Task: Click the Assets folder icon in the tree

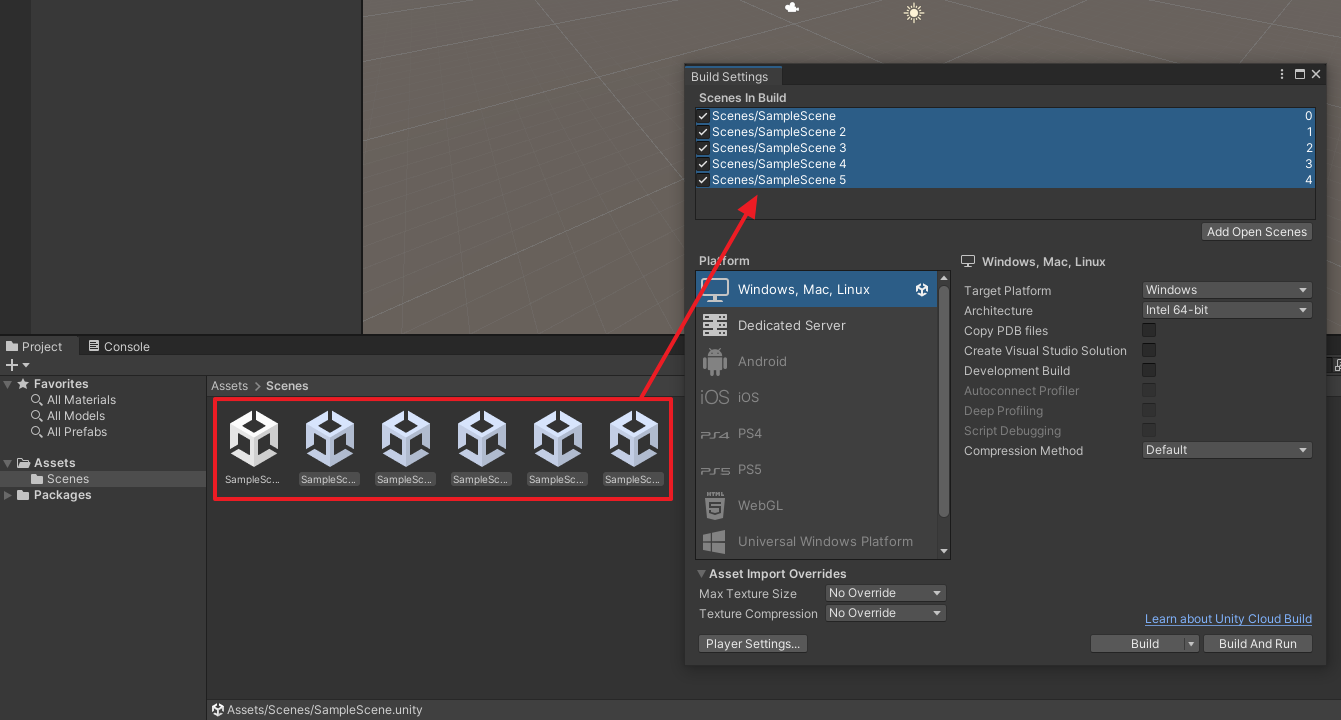Action: [24, 463]
